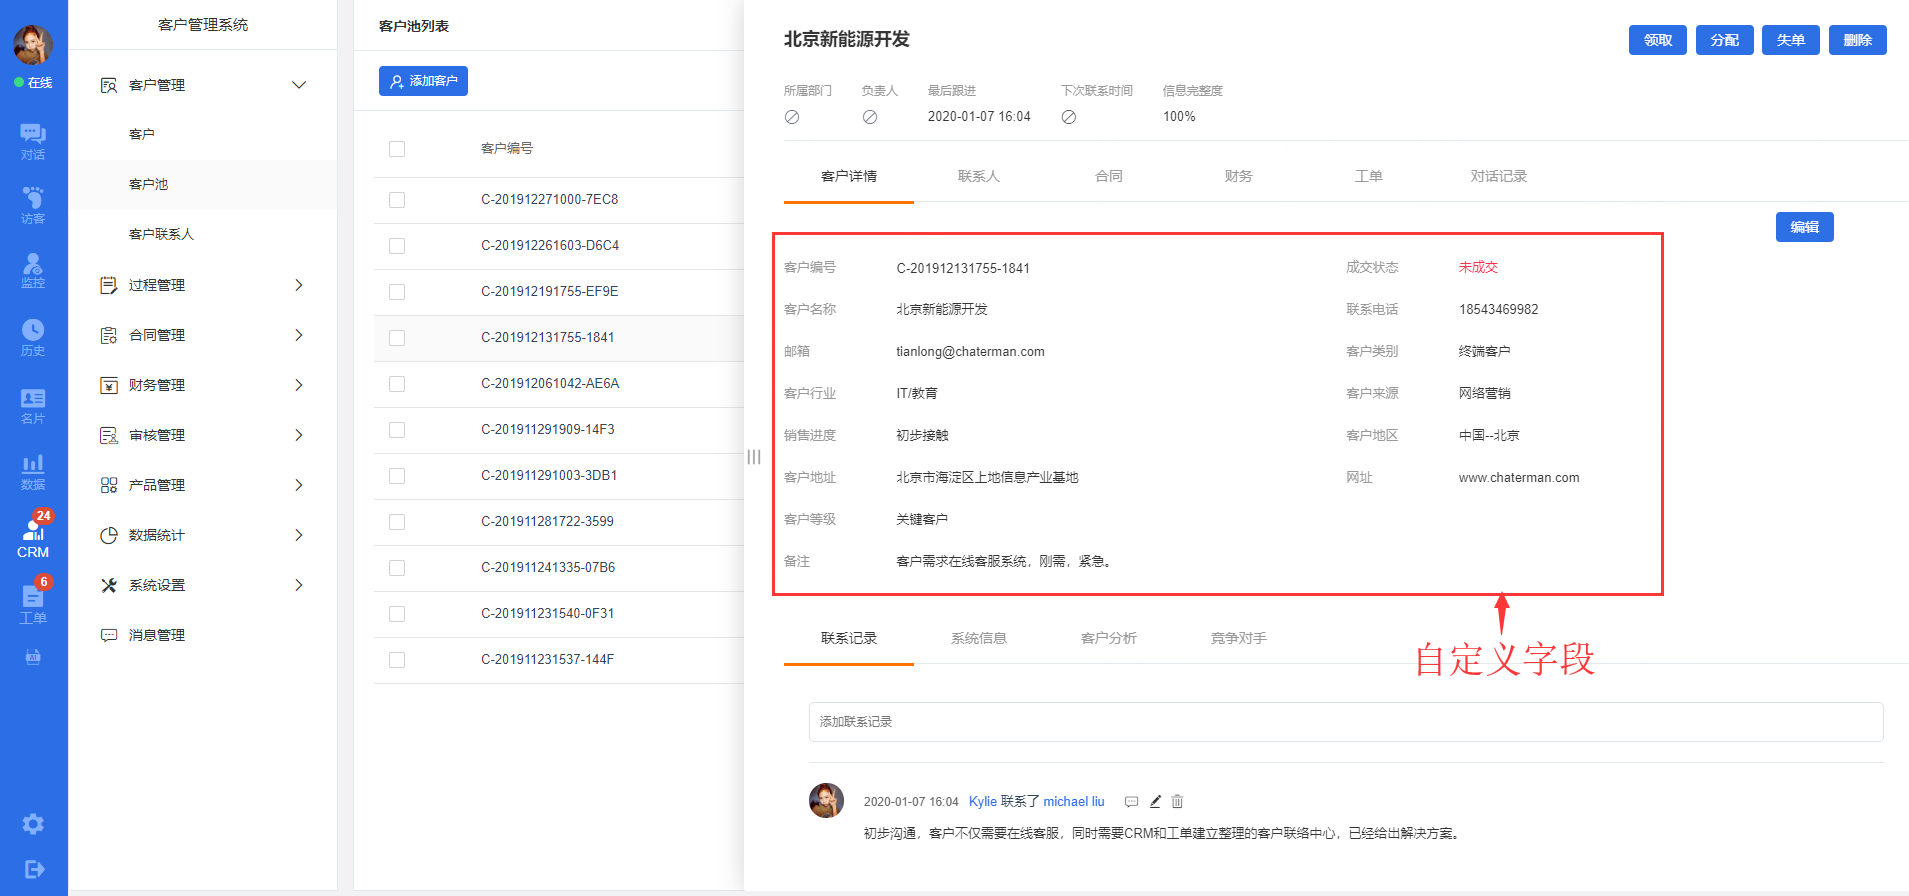The width and height of the screenshot is (1909, 896).
Task: Click the 客户管理 menu icon
Action: point(109,85)
